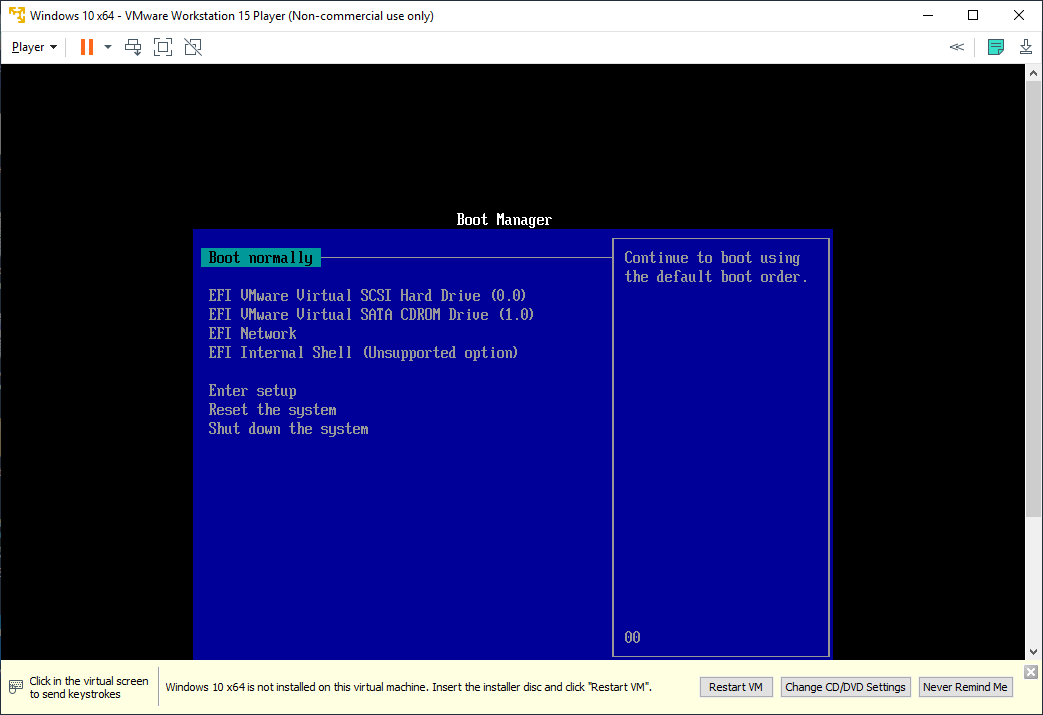The height and width of the screenshot is (715, 1043).
Task: Open Change CD/DVD Settings
Action: tap(845, 687)
